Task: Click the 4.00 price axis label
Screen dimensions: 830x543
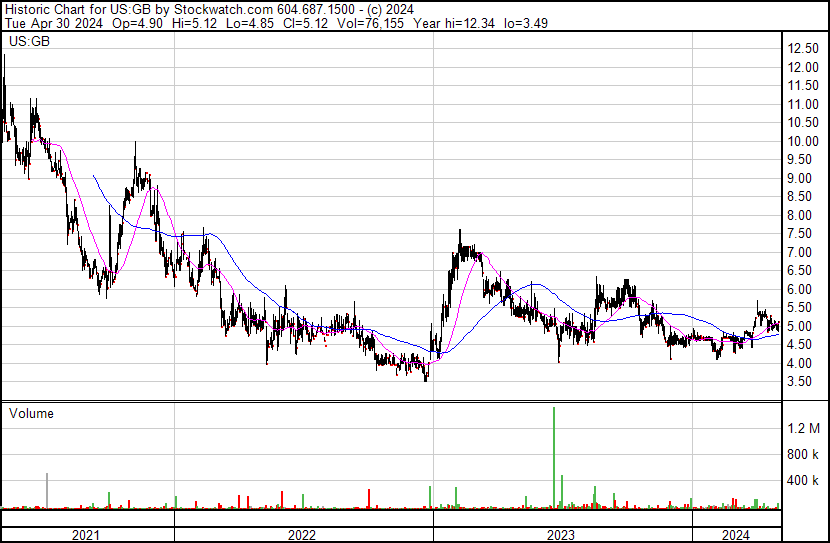Action: (799, 363)
